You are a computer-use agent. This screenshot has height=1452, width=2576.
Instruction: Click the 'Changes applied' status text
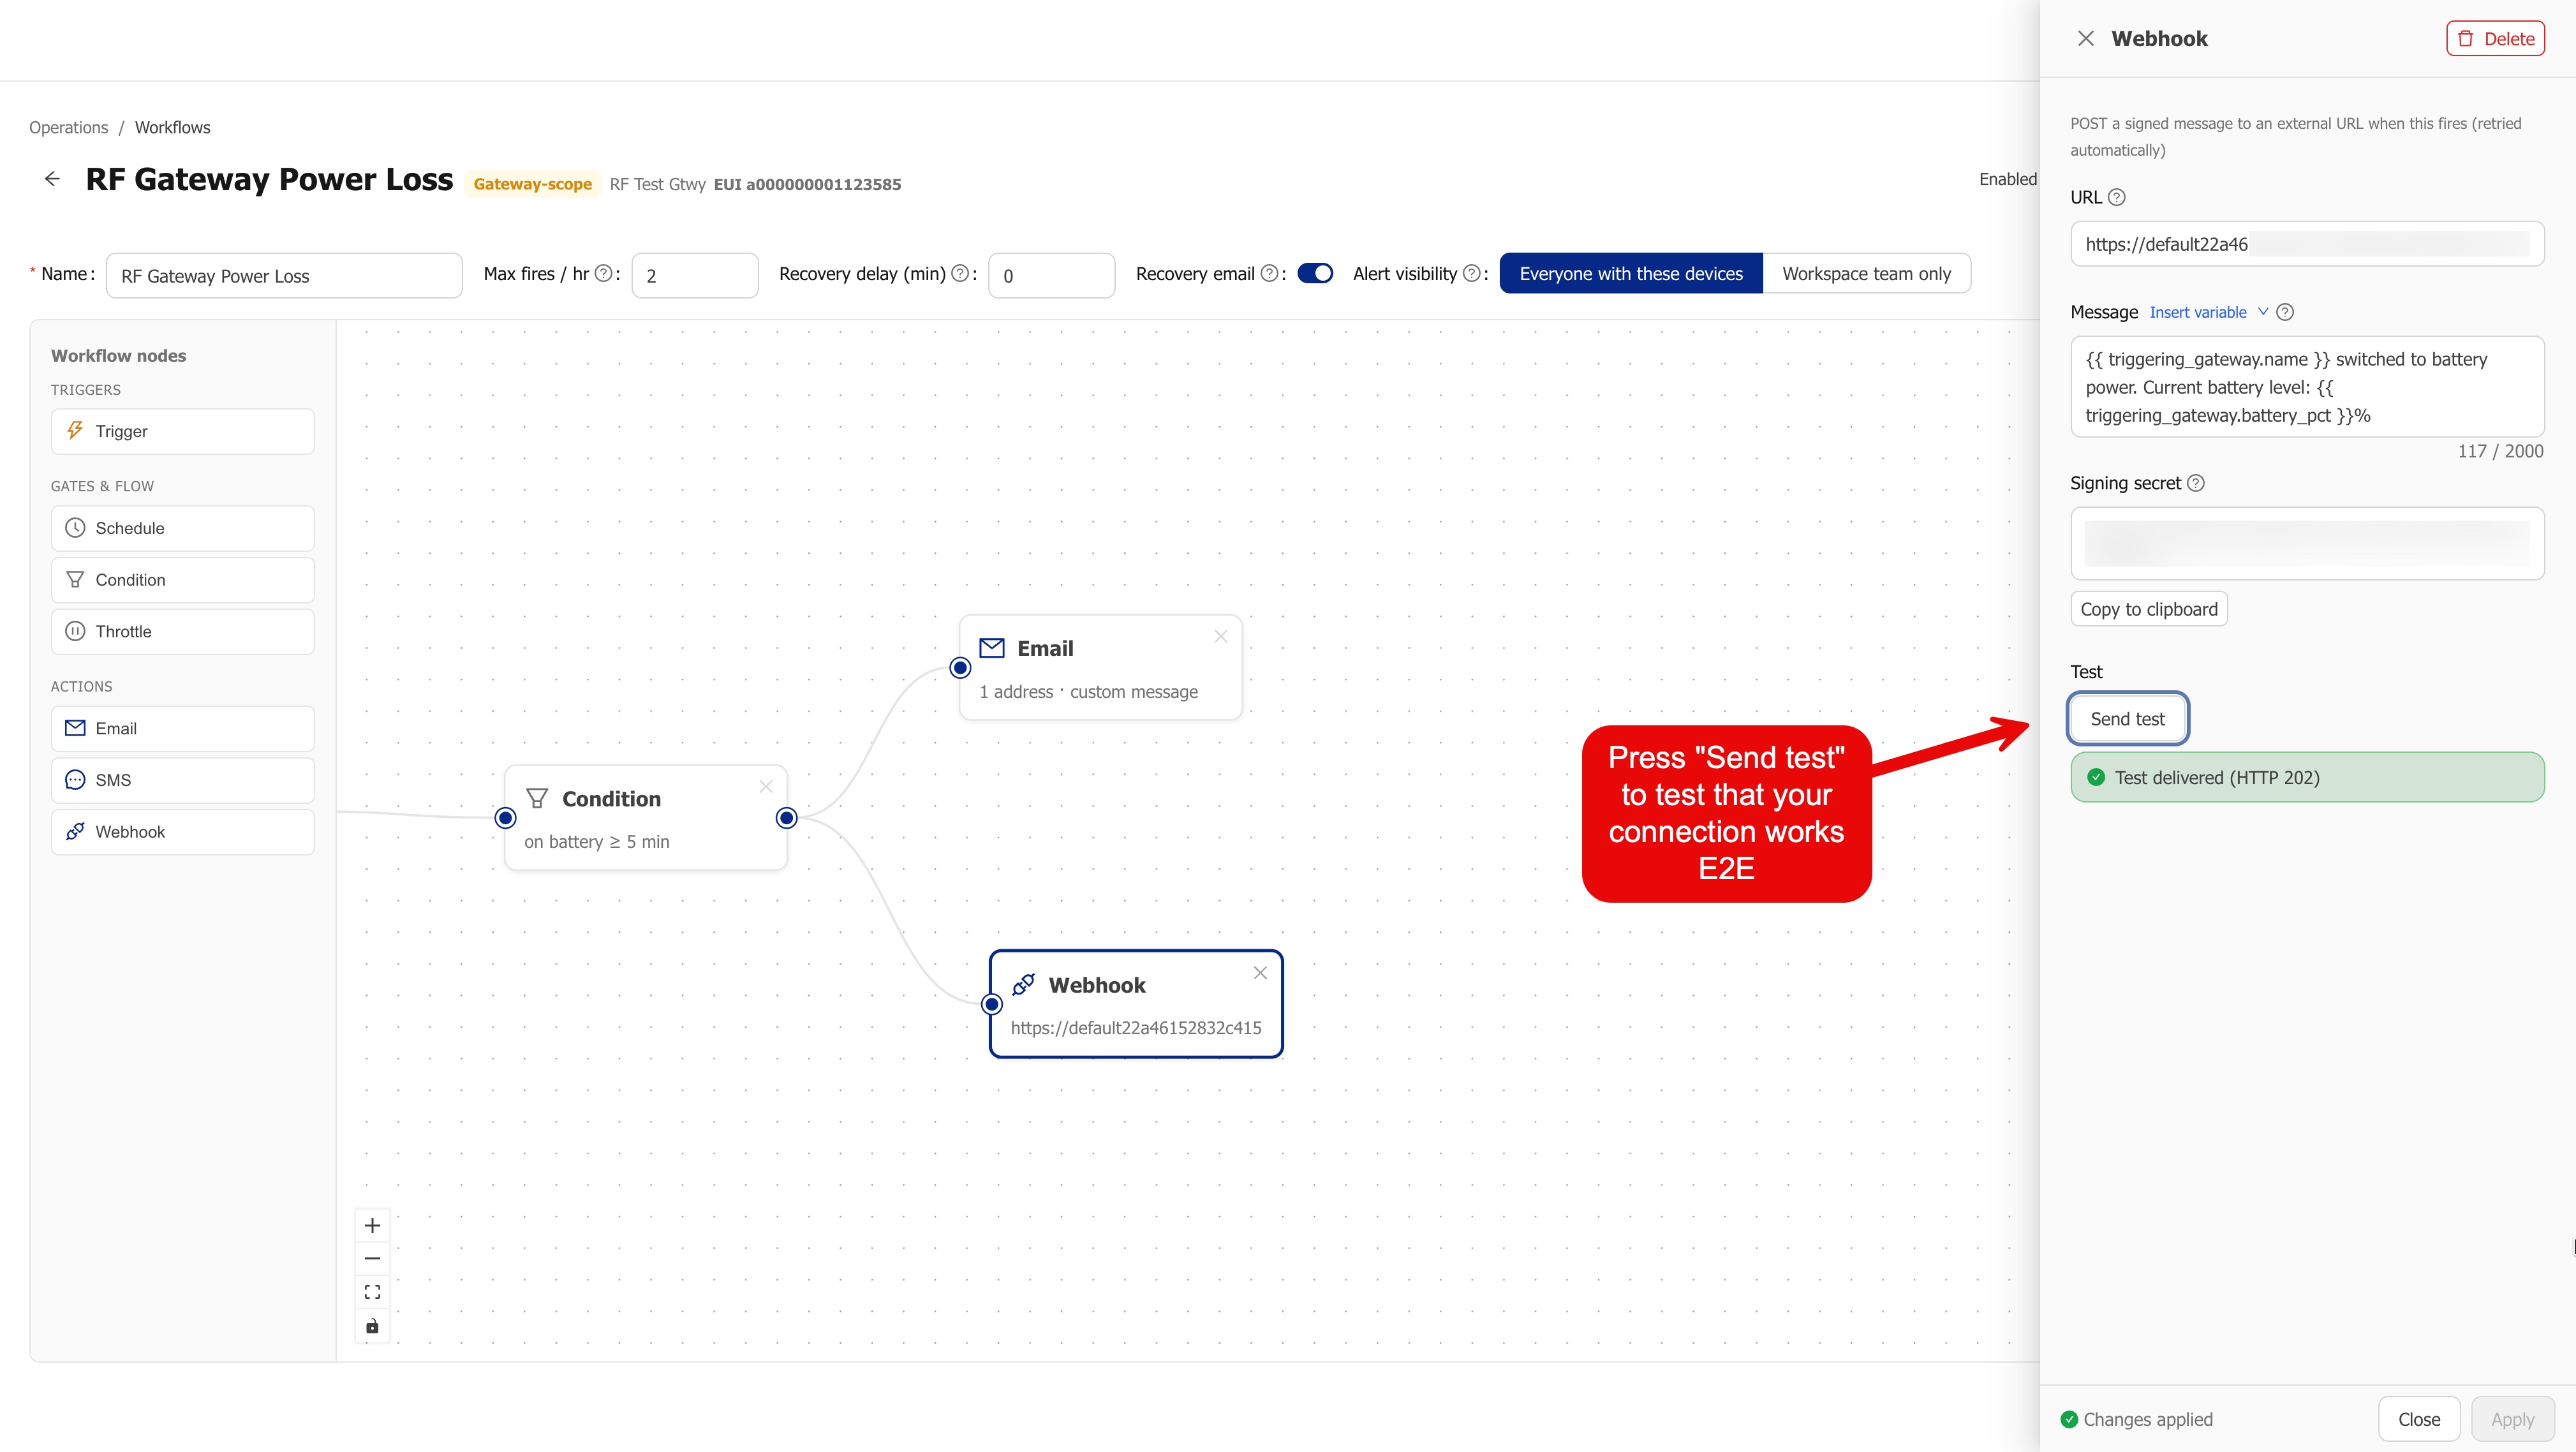coord(2147,1420)
